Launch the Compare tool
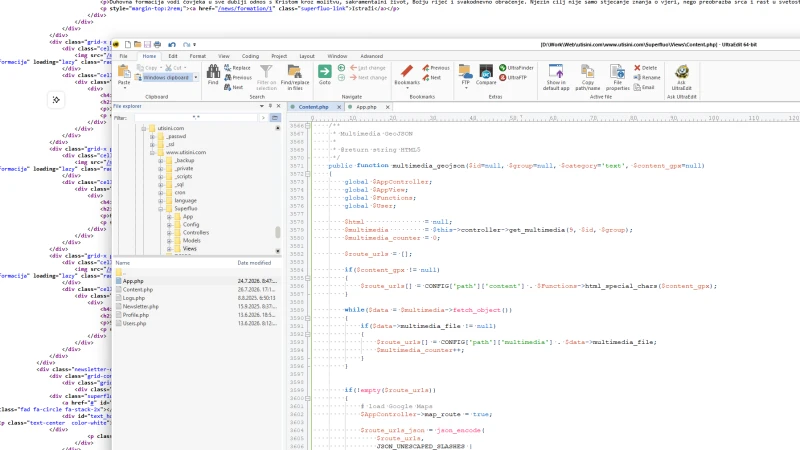Image resolution: width=800 pixels, height=450 pixels. pyautogui.click(x=486, y=74)
